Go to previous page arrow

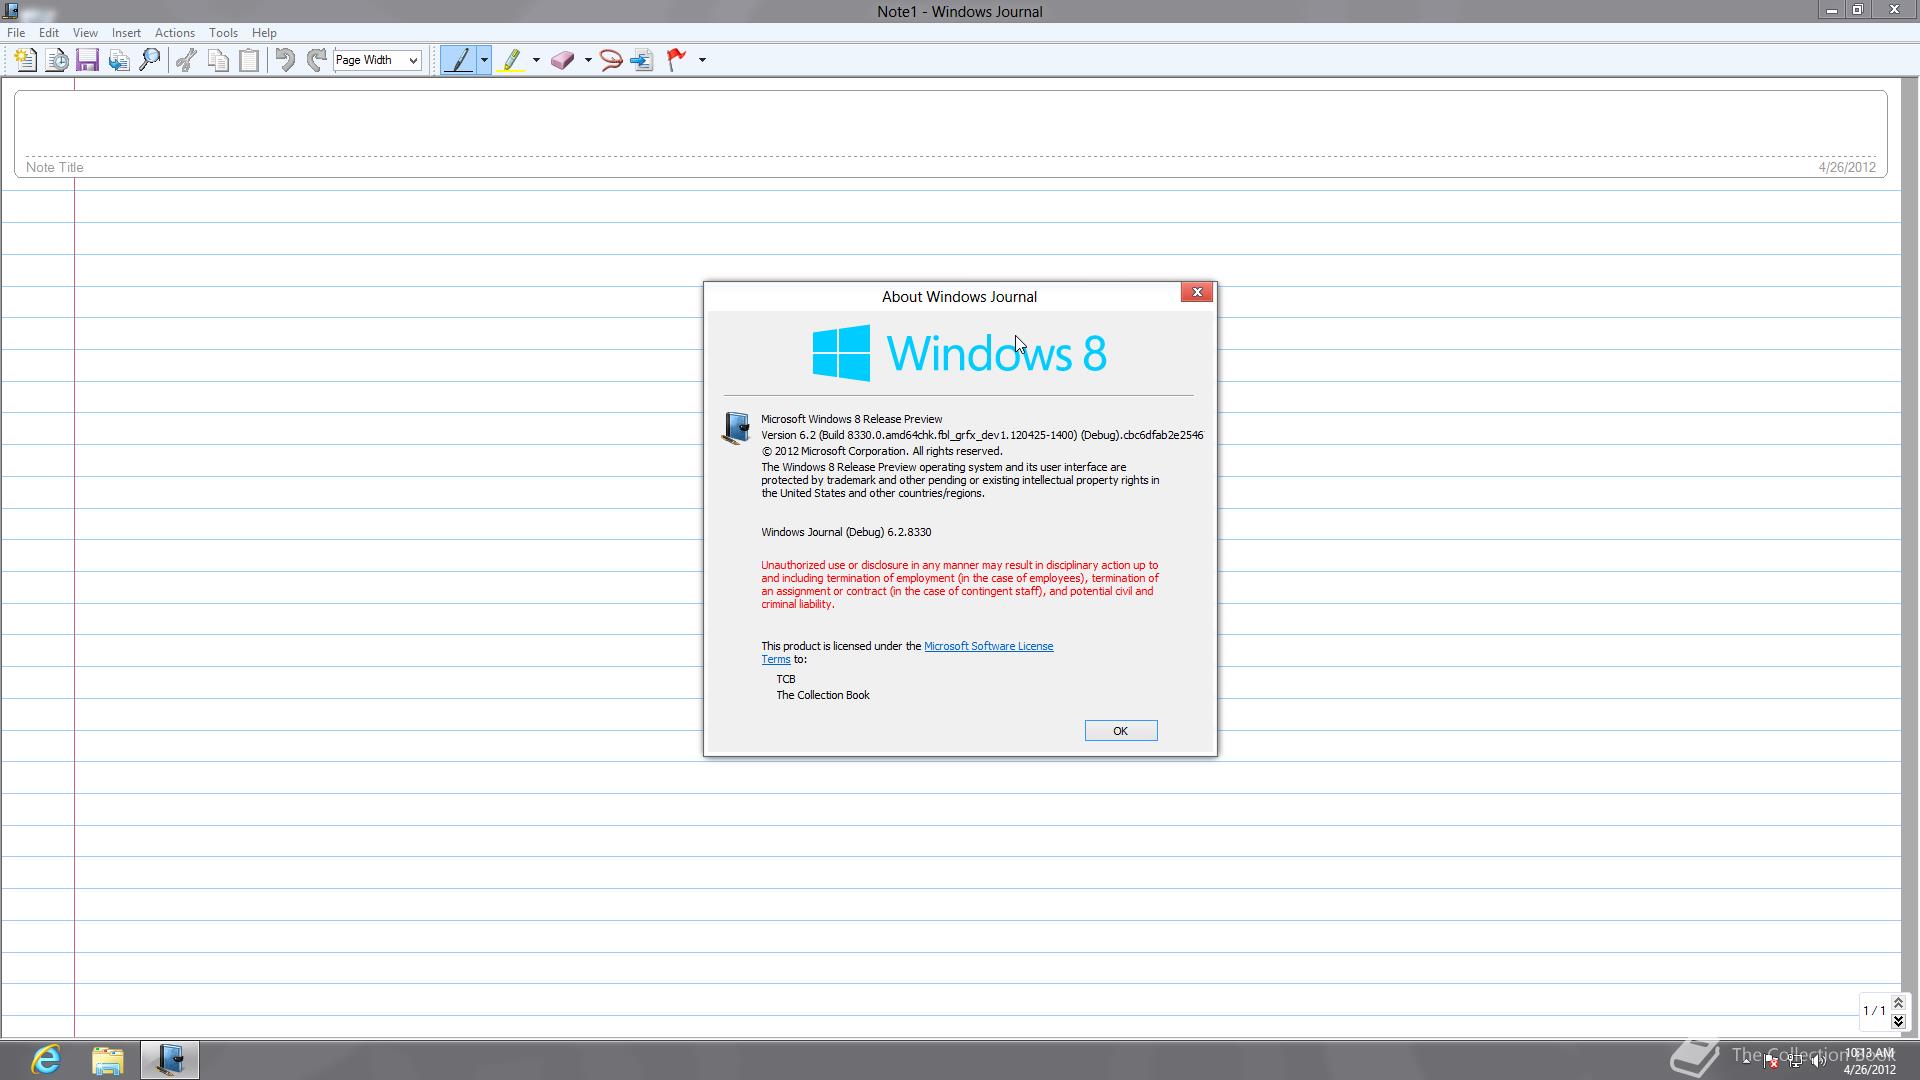[1898, 1003]
